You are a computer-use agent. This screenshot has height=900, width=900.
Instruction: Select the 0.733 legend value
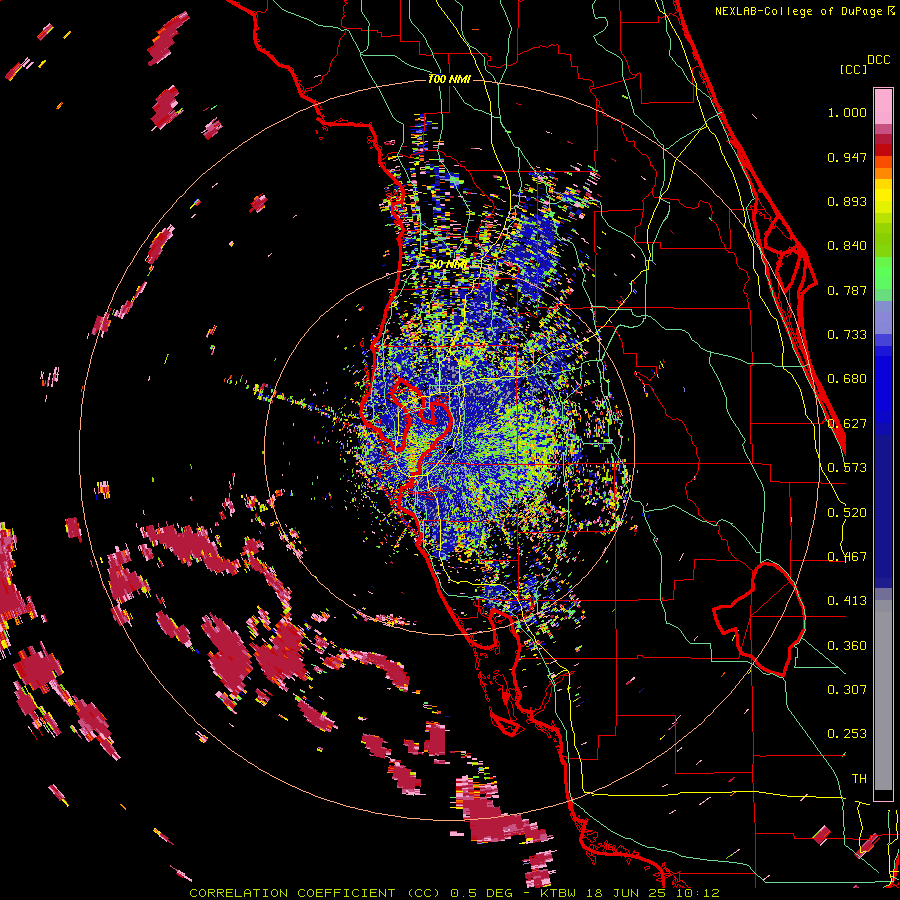click(847, 335)
